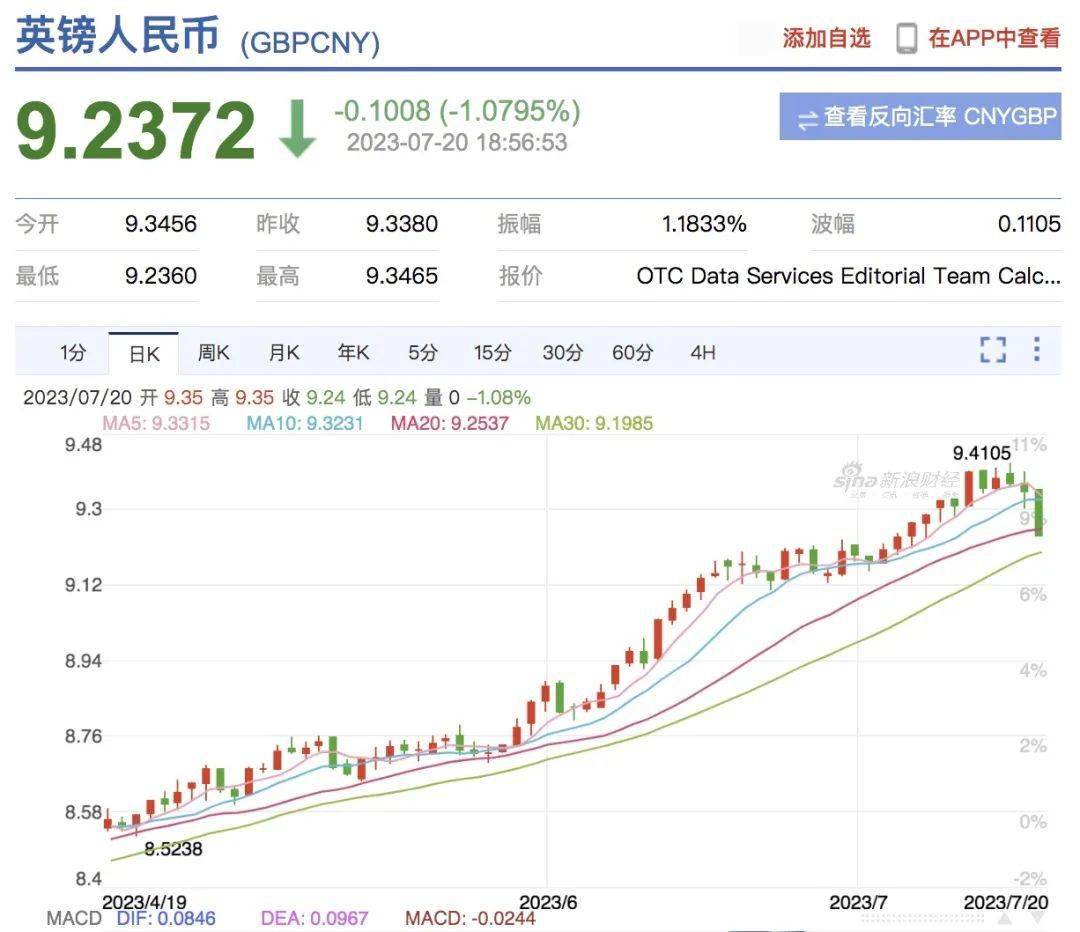
Task: Click the phone icon beside 在APP中查看
Action: [906, 38]
